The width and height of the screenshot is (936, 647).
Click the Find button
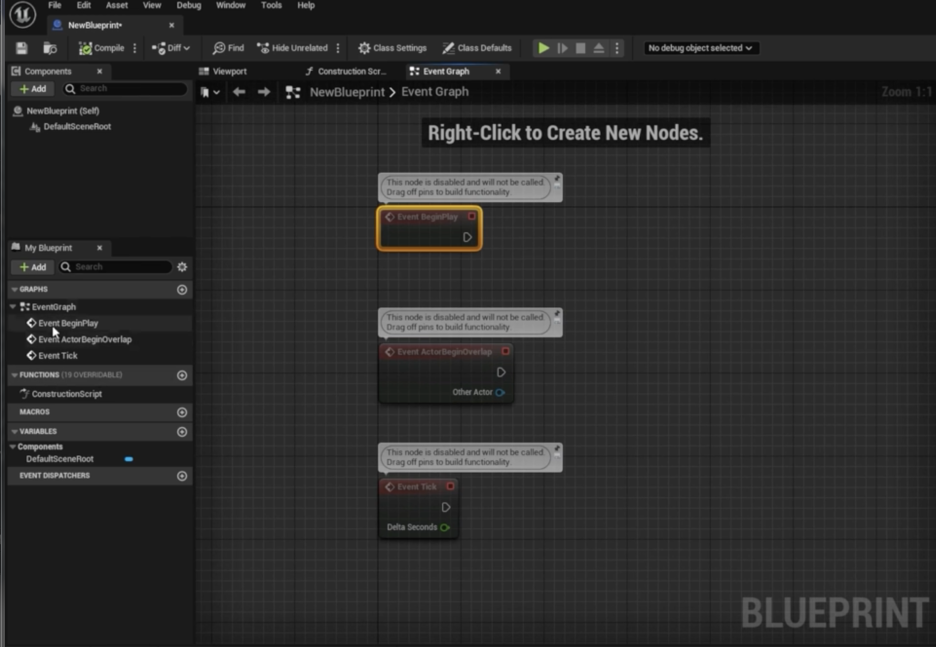pos(228,48)
